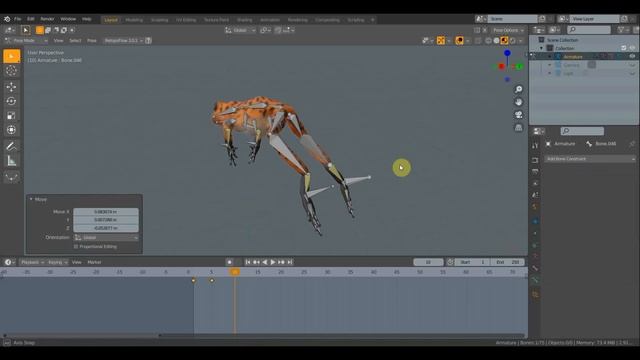Open the Render properties tab icon
Viewport: 640px width, 360px height.
pos(535,160)
